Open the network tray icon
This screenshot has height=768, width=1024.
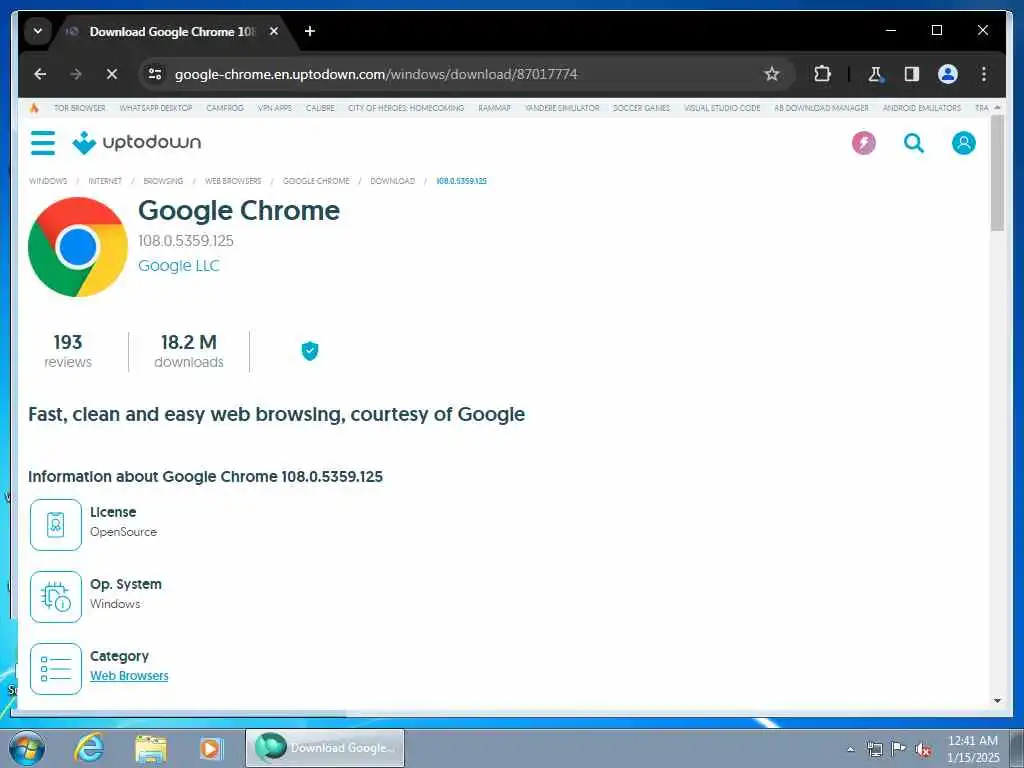click(874, 749)
